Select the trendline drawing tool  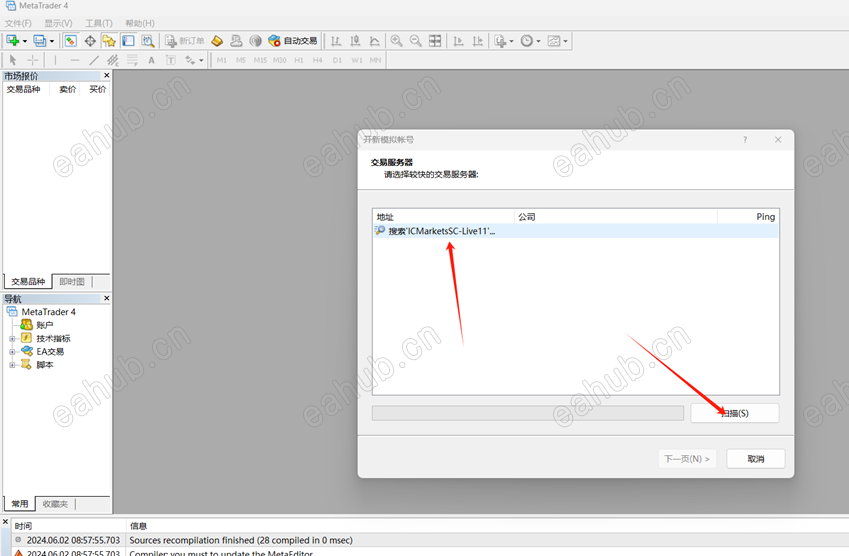click(94, 60)
